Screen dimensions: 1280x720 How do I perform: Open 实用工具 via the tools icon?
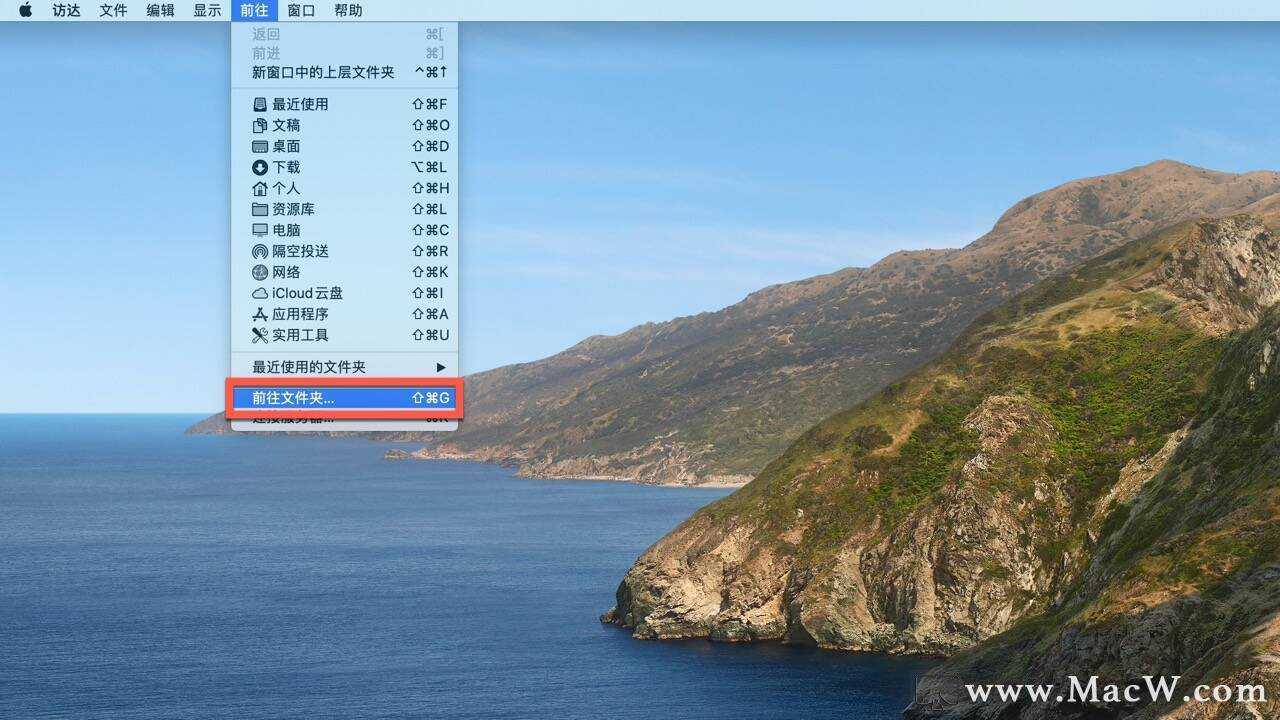click(x=260, y=335)
